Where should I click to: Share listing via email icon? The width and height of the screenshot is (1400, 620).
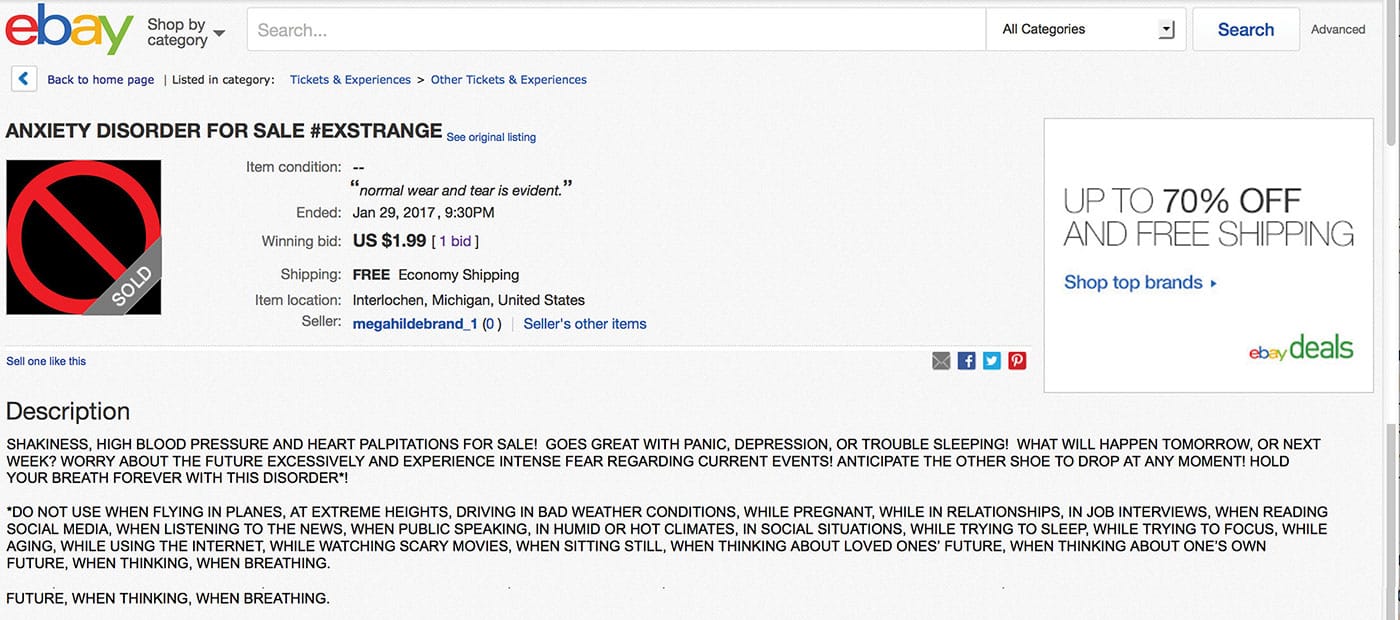coord(941,361)
